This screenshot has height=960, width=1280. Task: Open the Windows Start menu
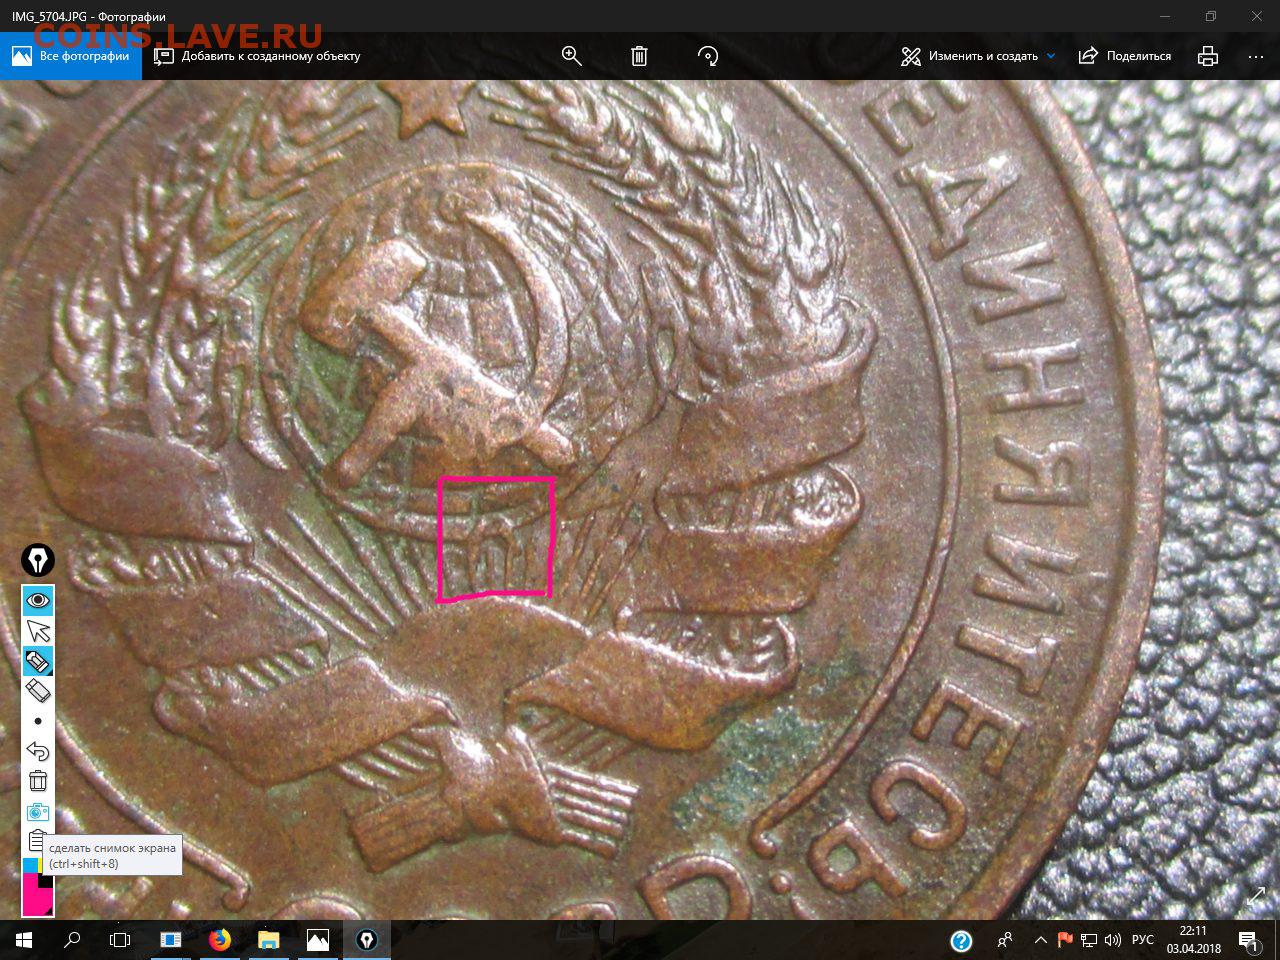coord(24,940)
